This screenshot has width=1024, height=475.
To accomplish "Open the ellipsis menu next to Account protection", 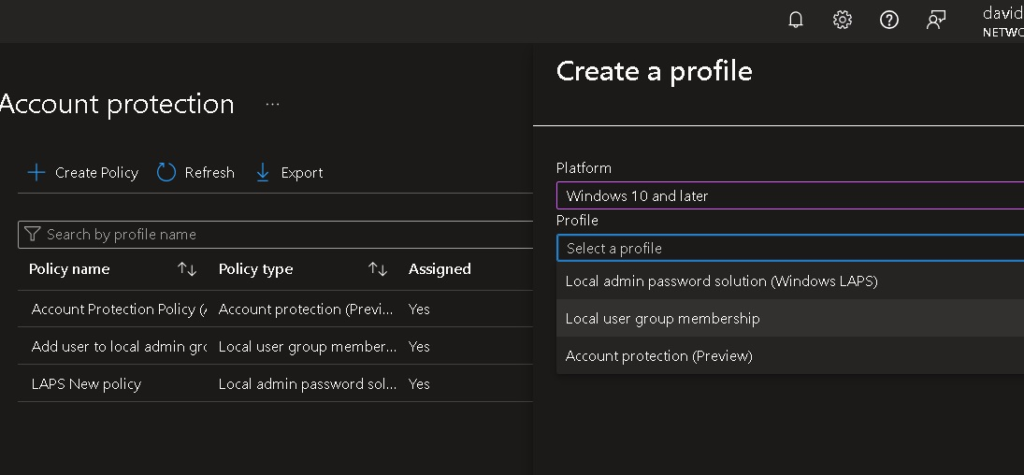I will [x=272, y=105].
